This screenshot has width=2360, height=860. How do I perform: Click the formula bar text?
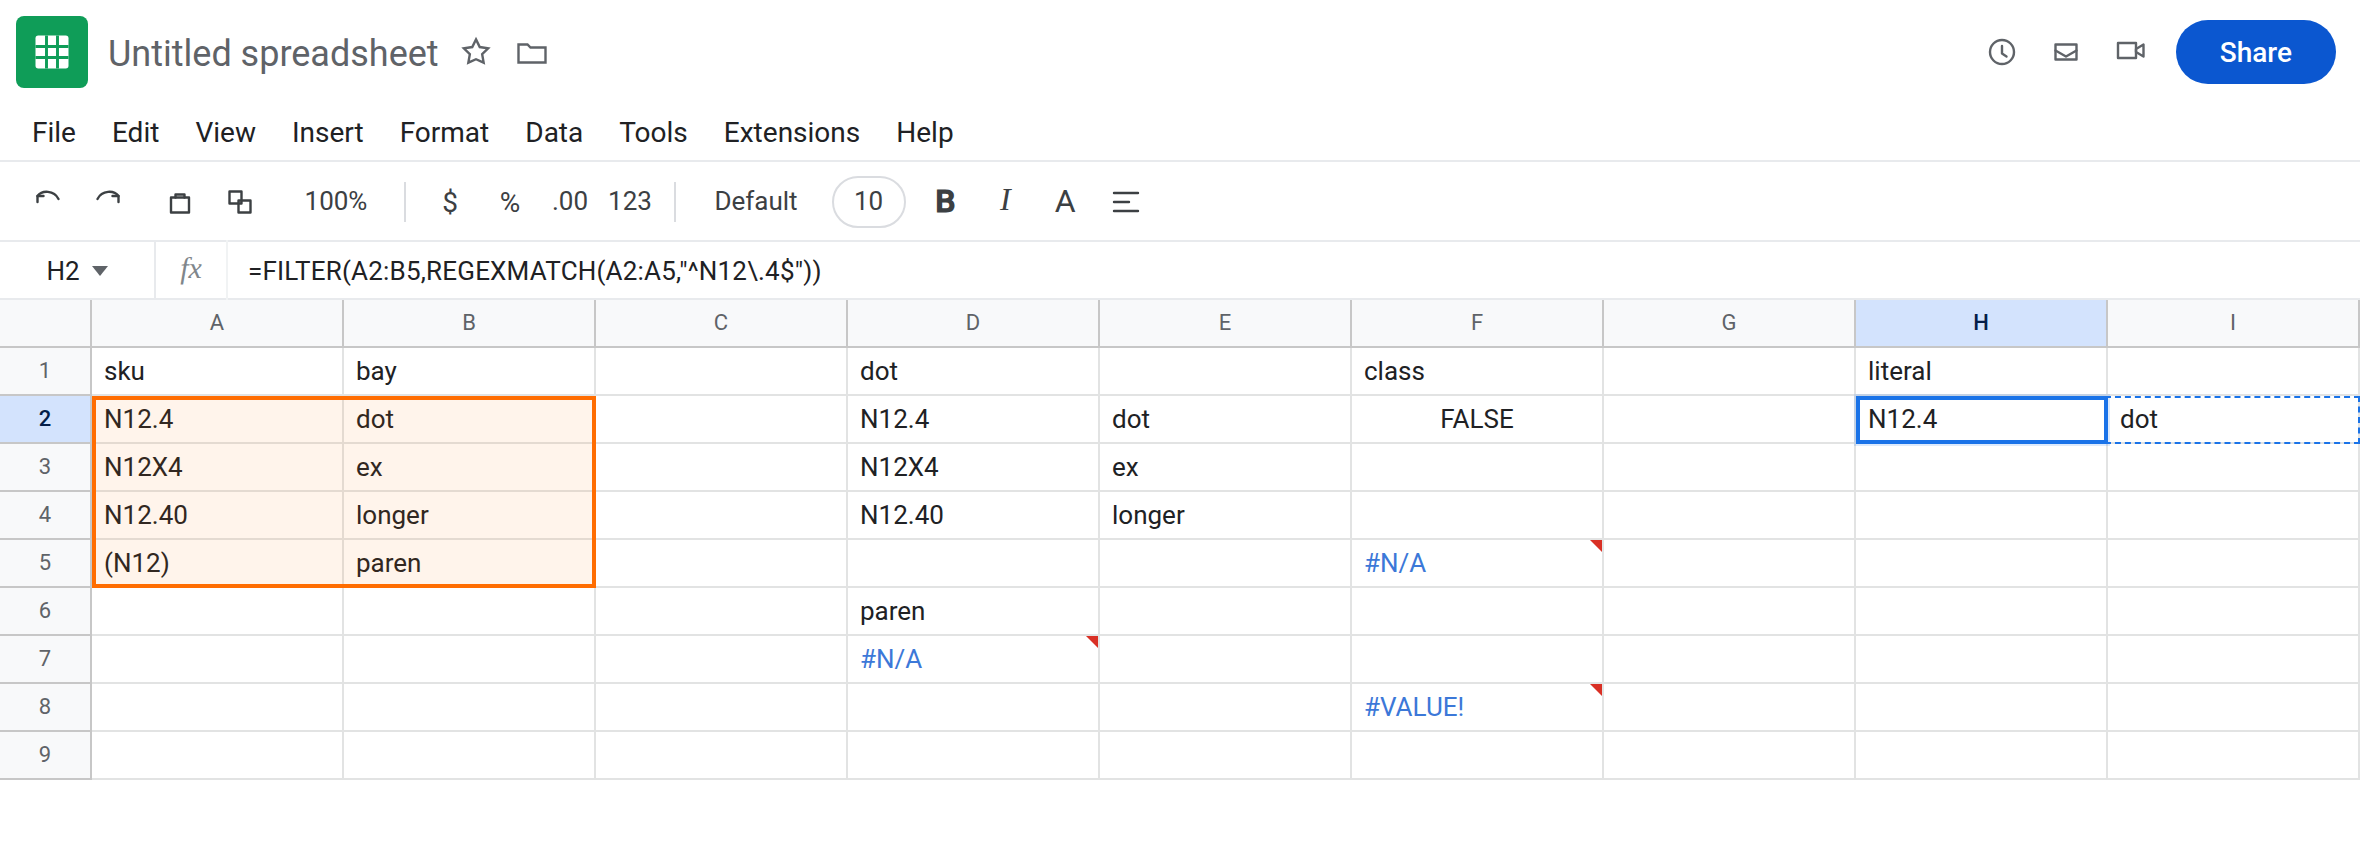(535, 271)
